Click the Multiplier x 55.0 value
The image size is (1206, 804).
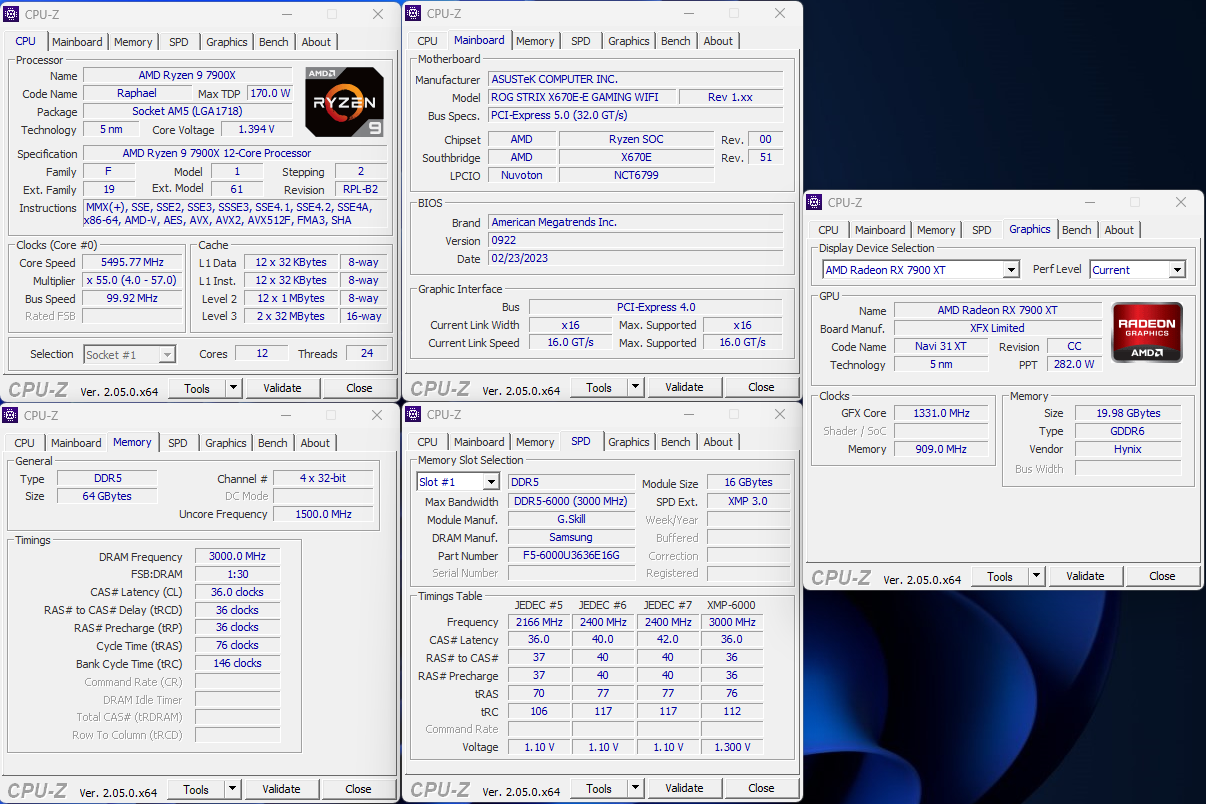(133, 281)
